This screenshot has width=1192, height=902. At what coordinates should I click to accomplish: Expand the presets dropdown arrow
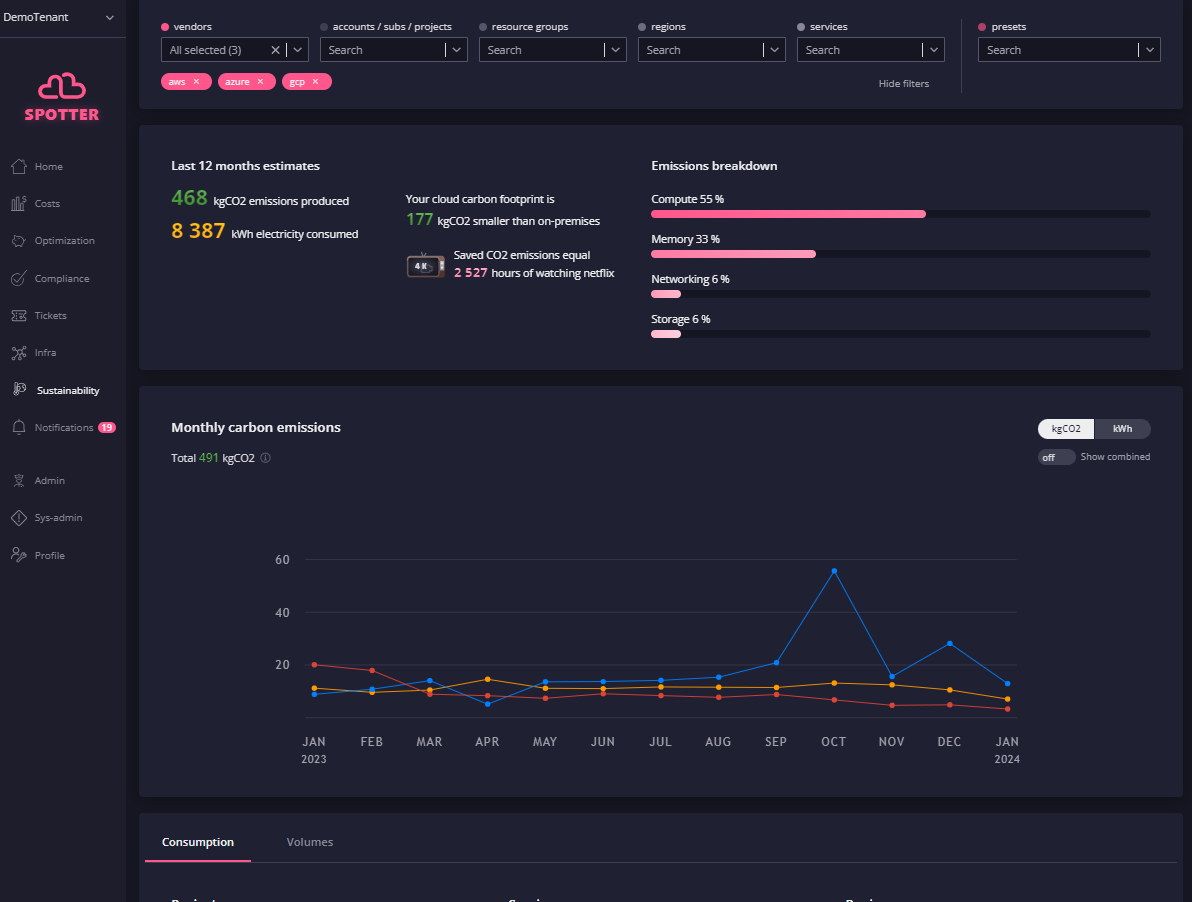(x=1149, y=50)
